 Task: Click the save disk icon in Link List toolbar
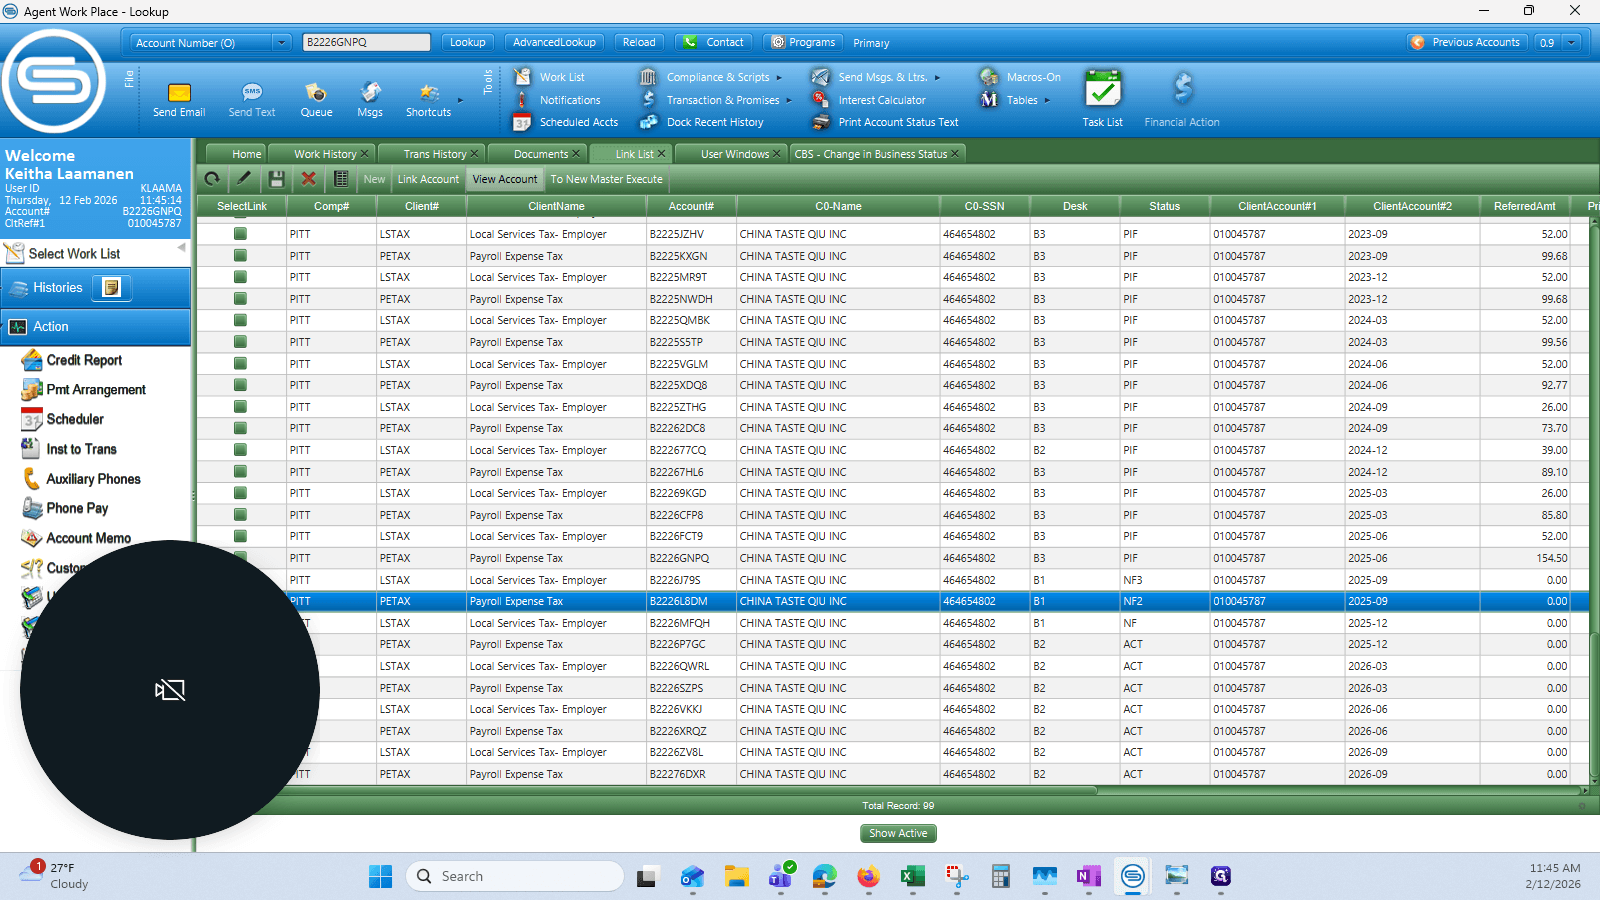coord(277,179)
